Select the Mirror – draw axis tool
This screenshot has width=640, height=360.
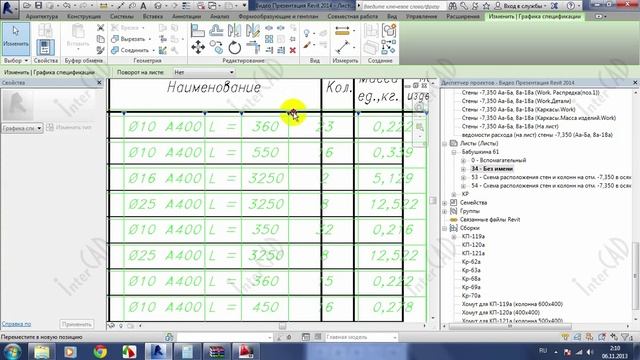[x=253, y=31]
